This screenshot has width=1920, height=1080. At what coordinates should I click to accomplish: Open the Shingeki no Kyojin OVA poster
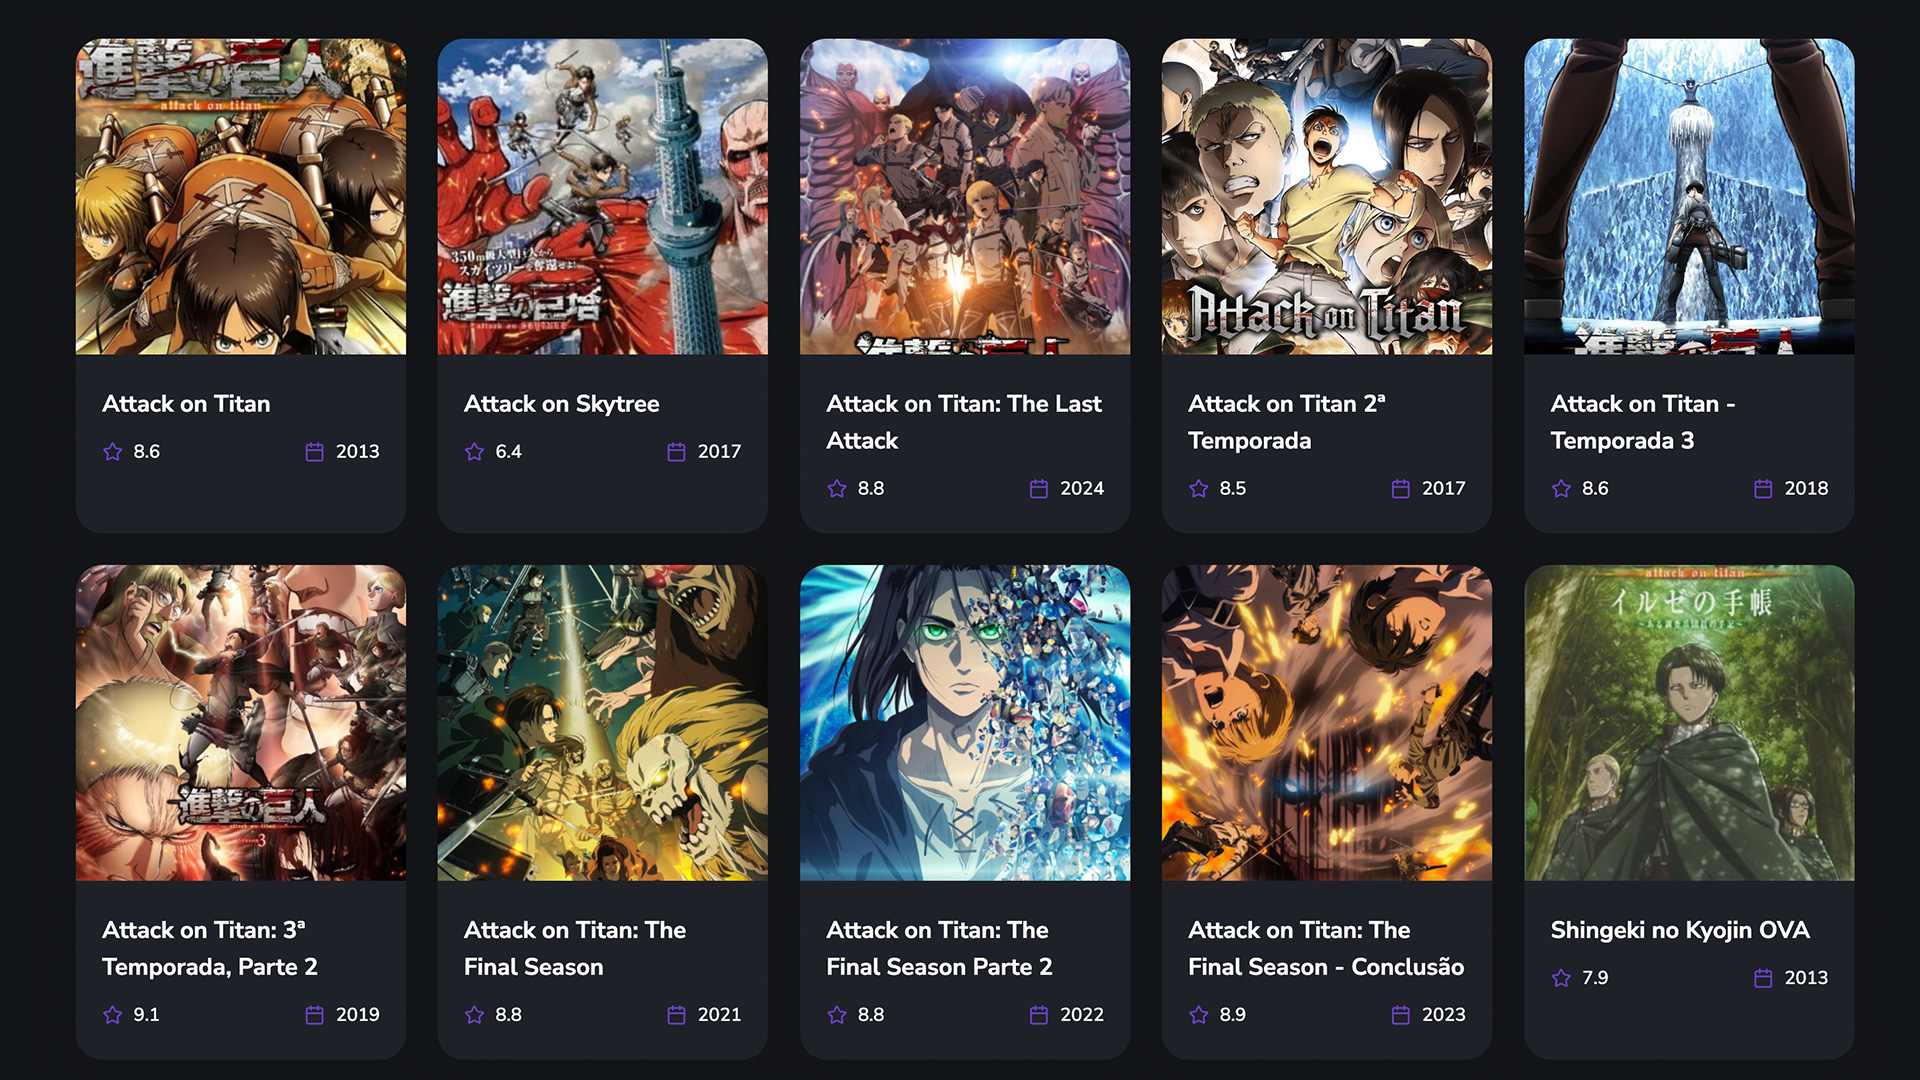point(1689,723)
